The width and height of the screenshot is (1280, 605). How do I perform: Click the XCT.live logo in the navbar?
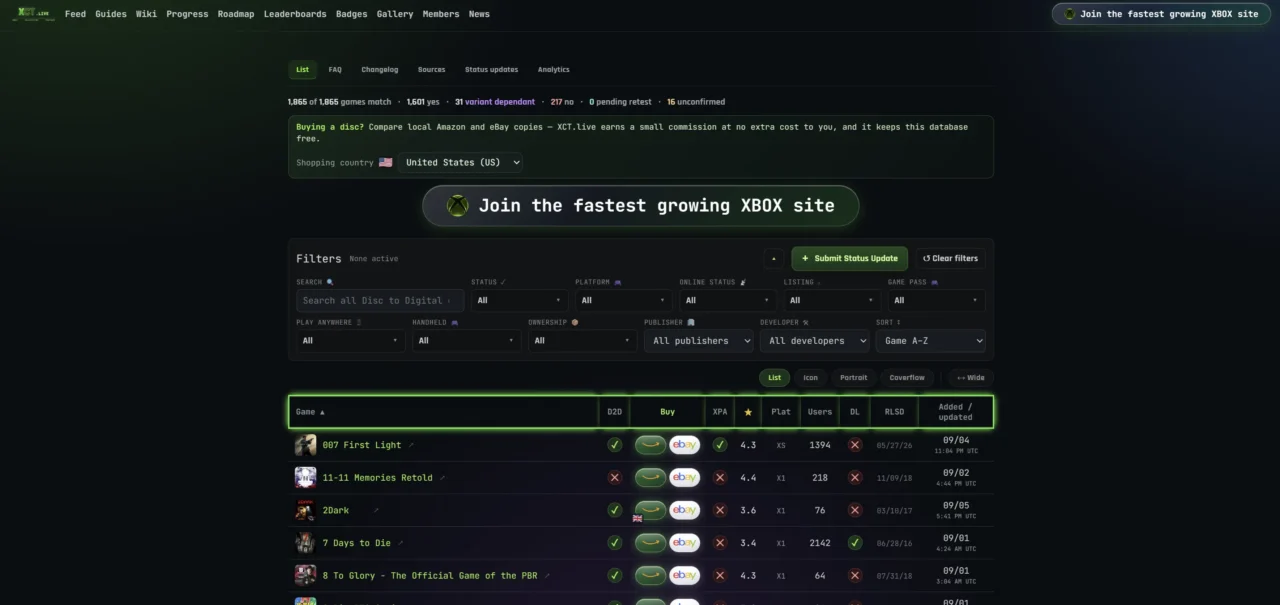[x=33, y=14]
